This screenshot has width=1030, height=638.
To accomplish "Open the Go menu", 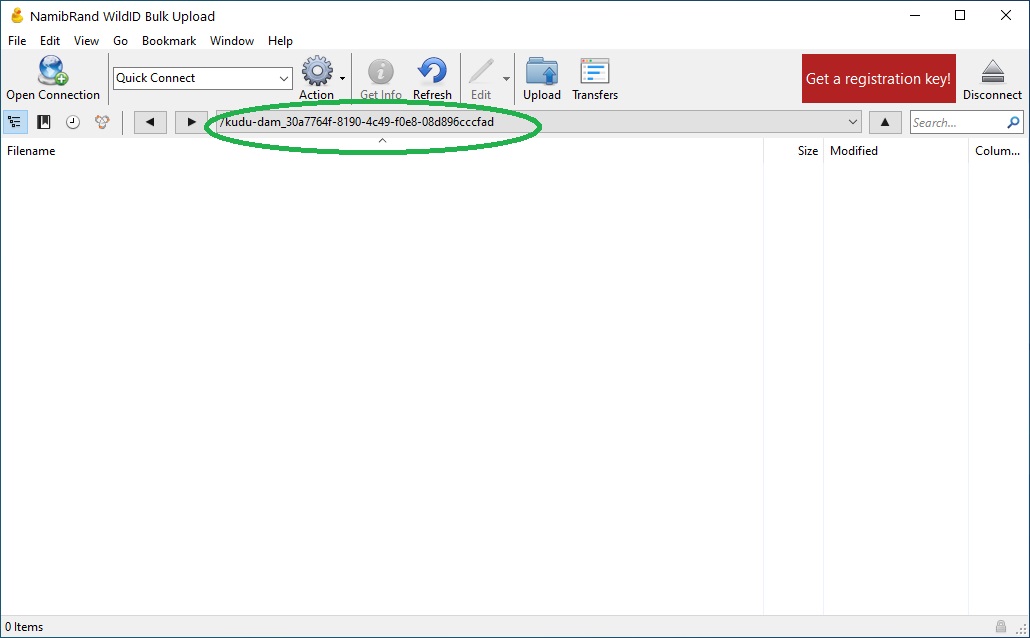I will tap(120, 41).
